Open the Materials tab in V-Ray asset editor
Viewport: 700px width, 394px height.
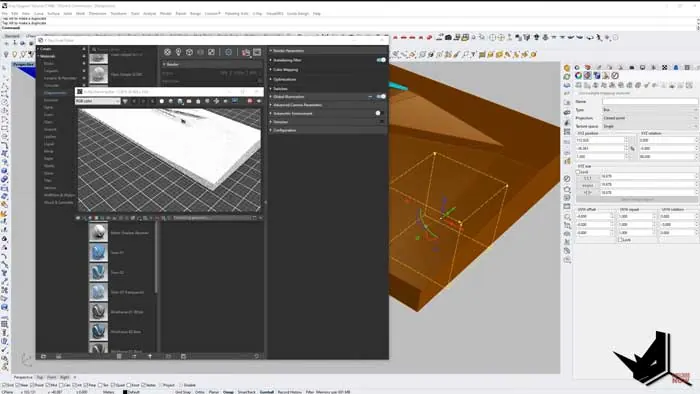pos(167,52)
